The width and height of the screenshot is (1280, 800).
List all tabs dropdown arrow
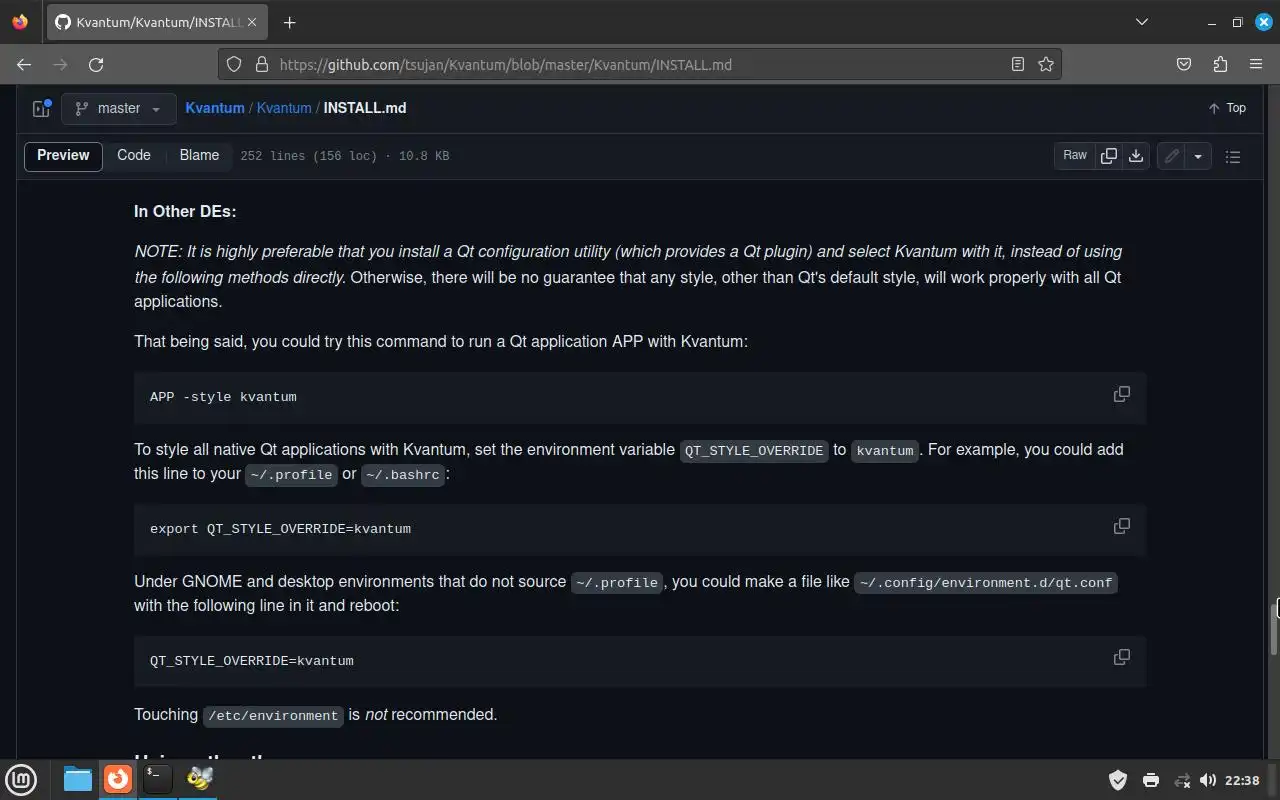click(1142, 22)
